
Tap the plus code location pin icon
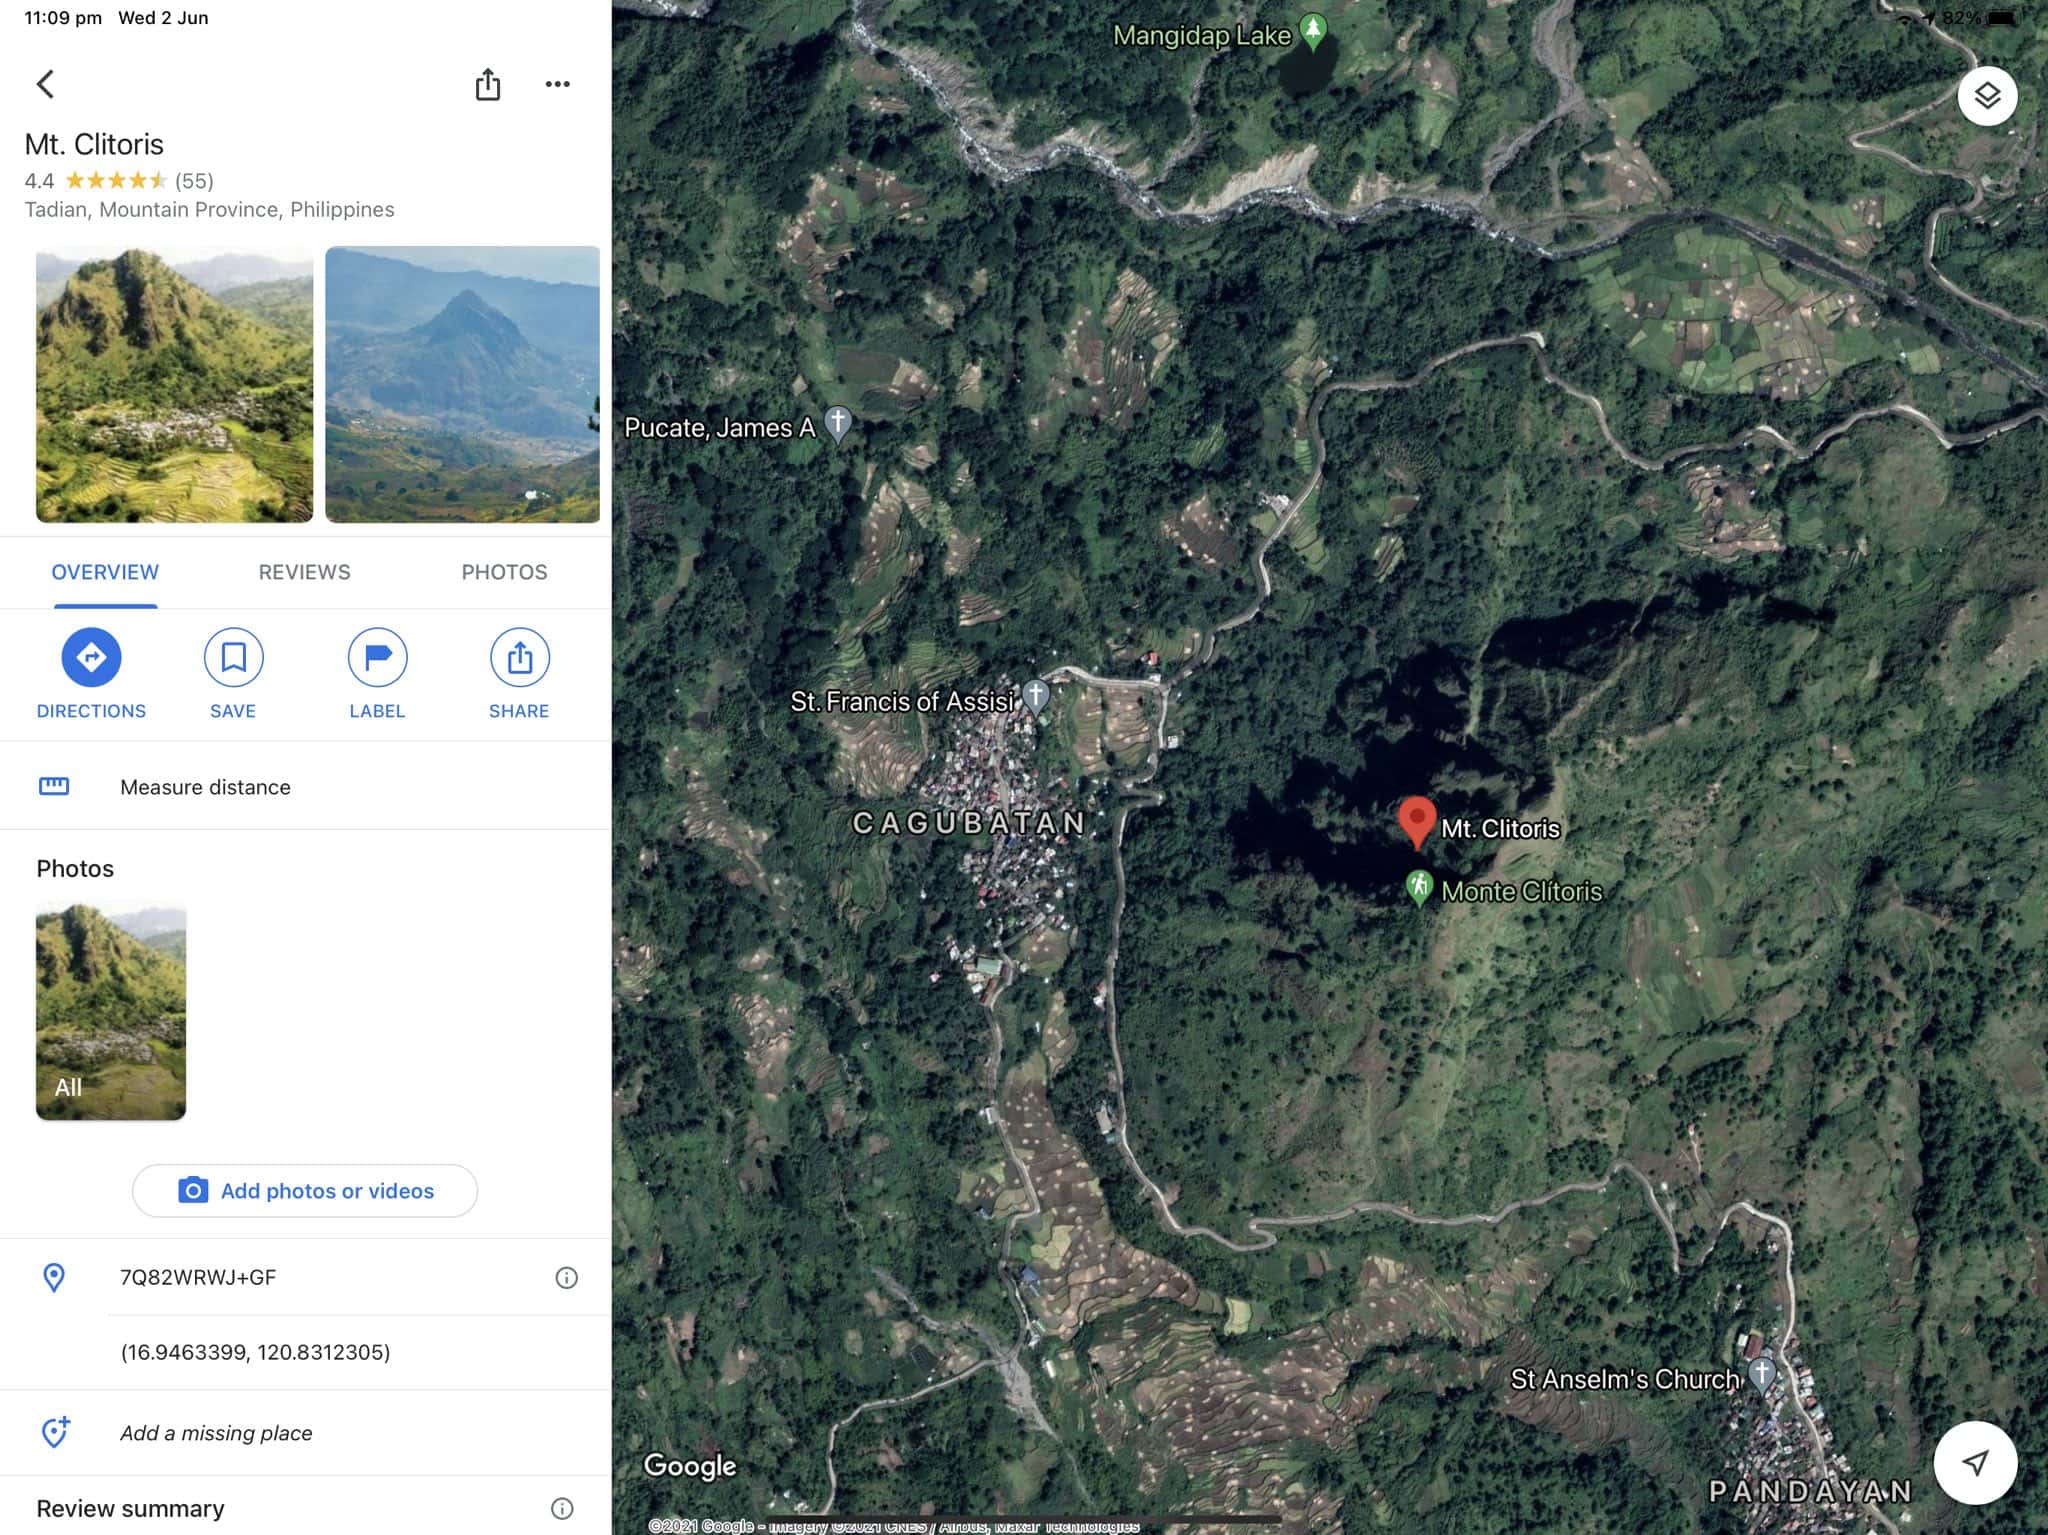54,1277
